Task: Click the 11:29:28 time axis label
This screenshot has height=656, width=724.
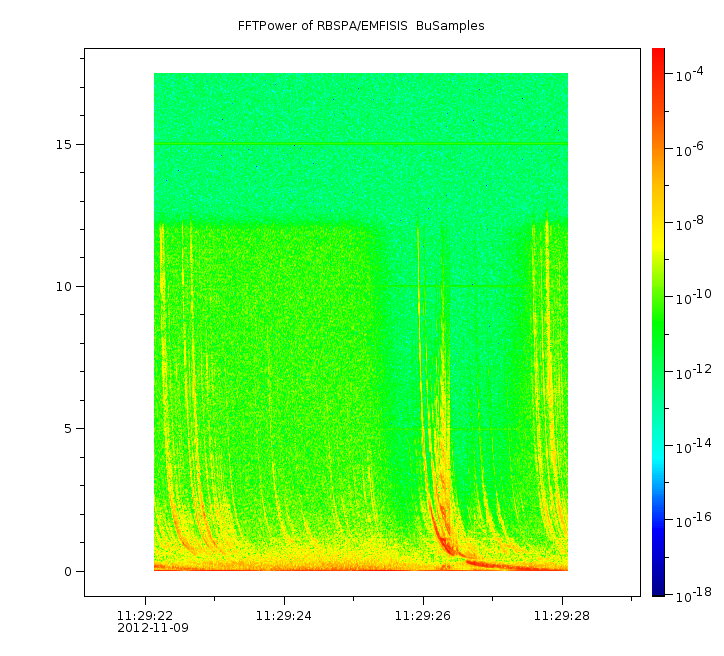Action: [561, 616]
